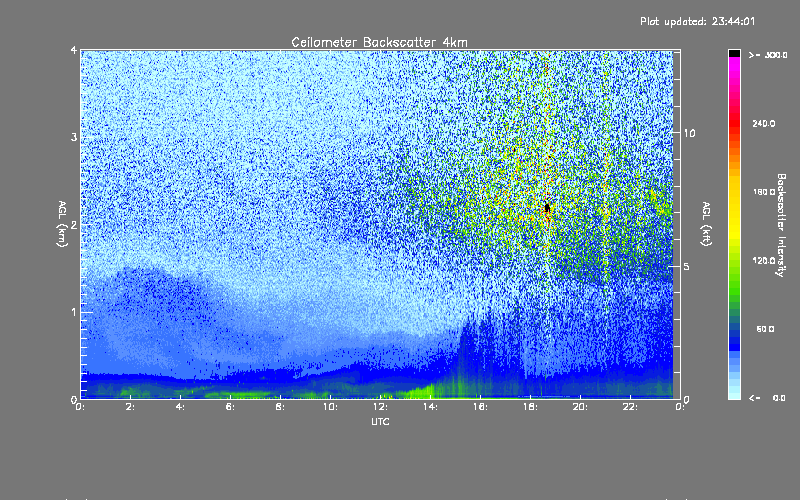Click the magenta band of the color scale
Viewport: 800px width, 500px height.
coord(734,65)
